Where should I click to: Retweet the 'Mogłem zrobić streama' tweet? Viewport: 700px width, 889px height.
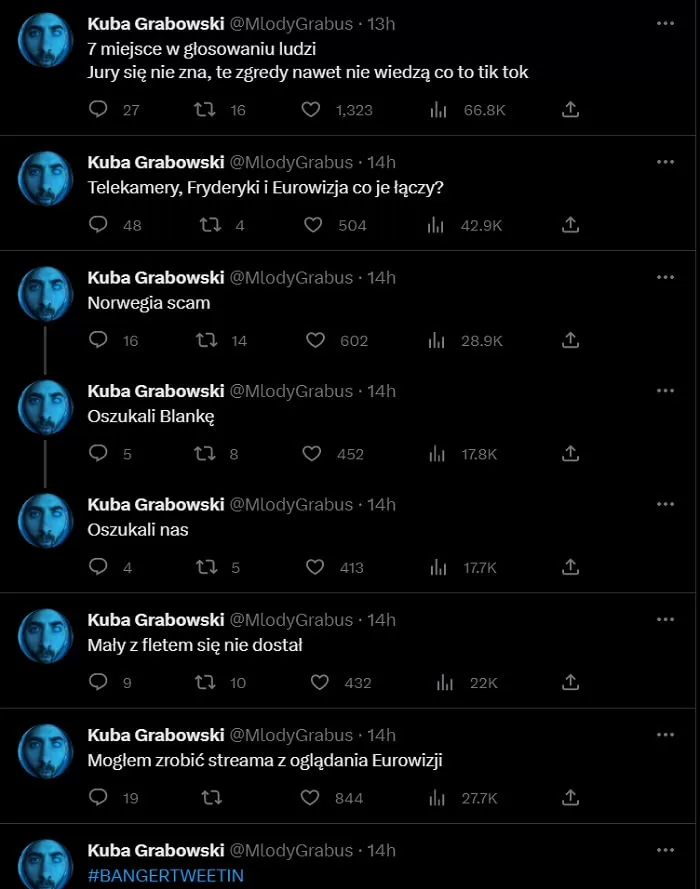[211, 797]
